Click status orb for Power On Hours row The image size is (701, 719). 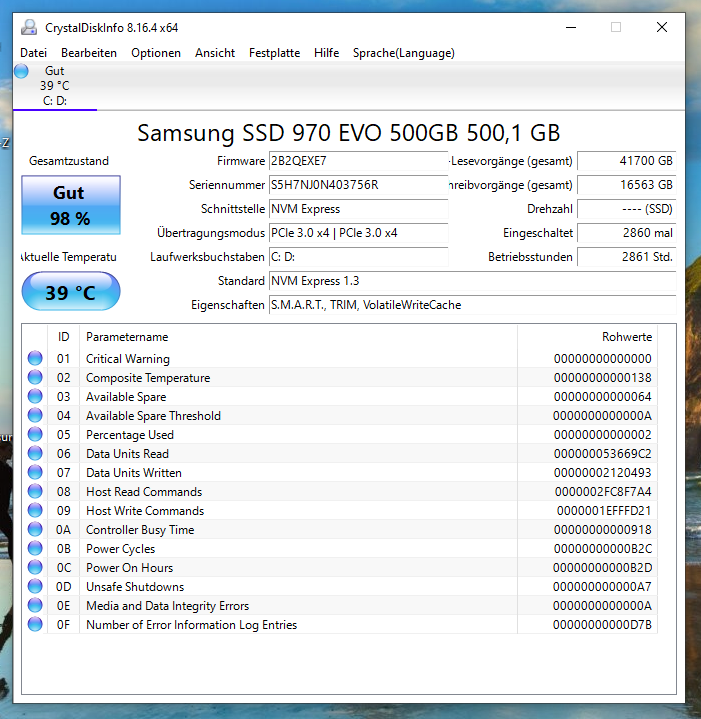[35, 567]
